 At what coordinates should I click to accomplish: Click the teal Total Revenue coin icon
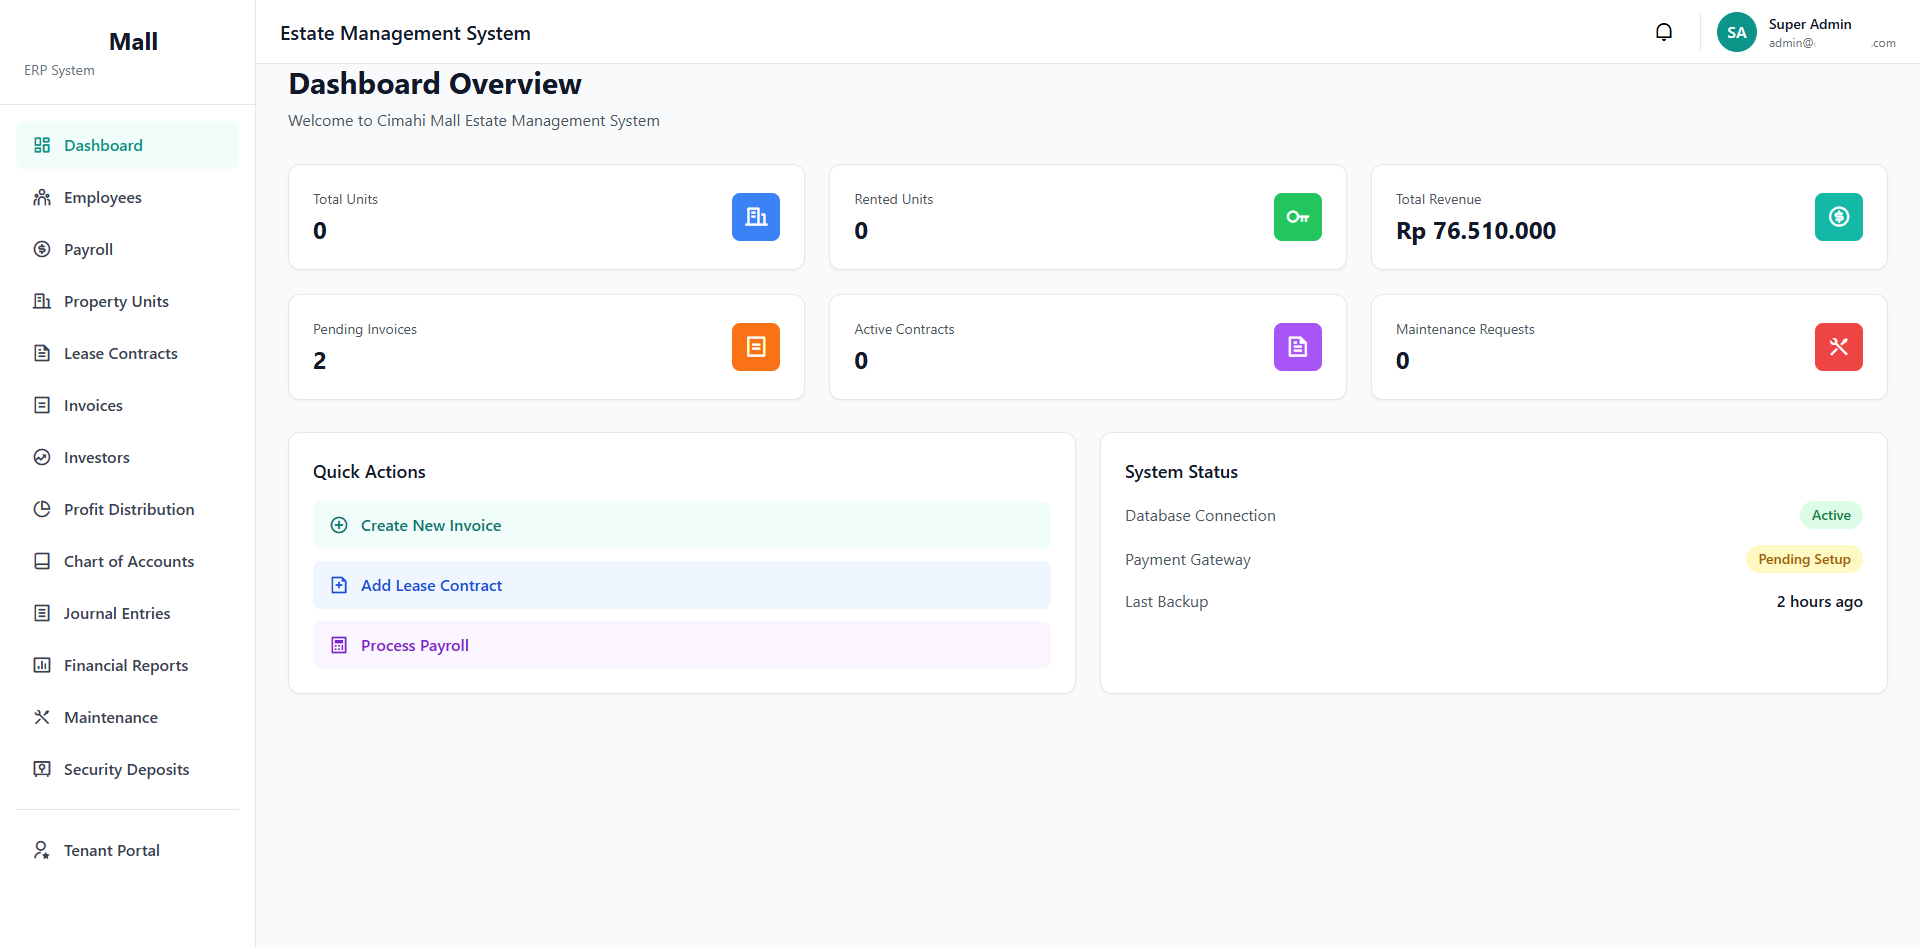1838,217
